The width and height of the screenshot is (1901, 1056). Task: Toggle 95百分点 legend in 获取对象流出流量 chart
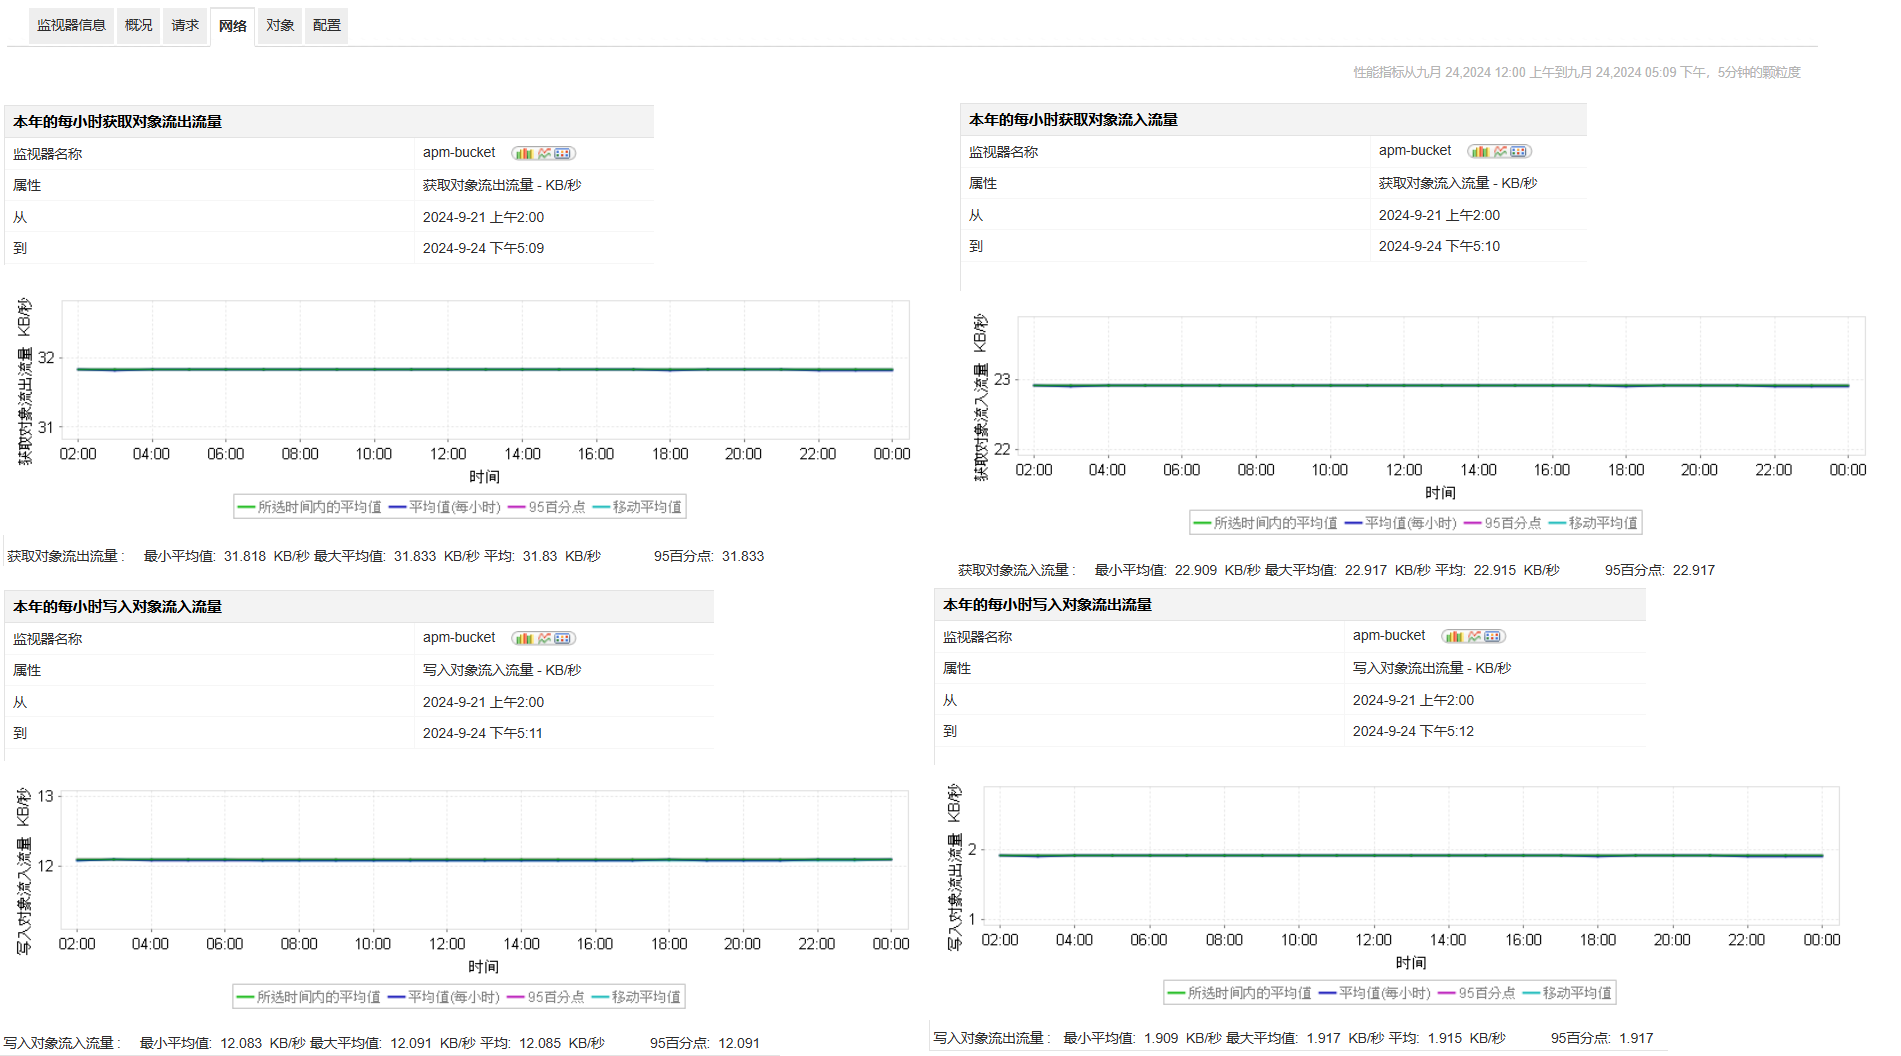pyautogui.click(x=547, y=507)
